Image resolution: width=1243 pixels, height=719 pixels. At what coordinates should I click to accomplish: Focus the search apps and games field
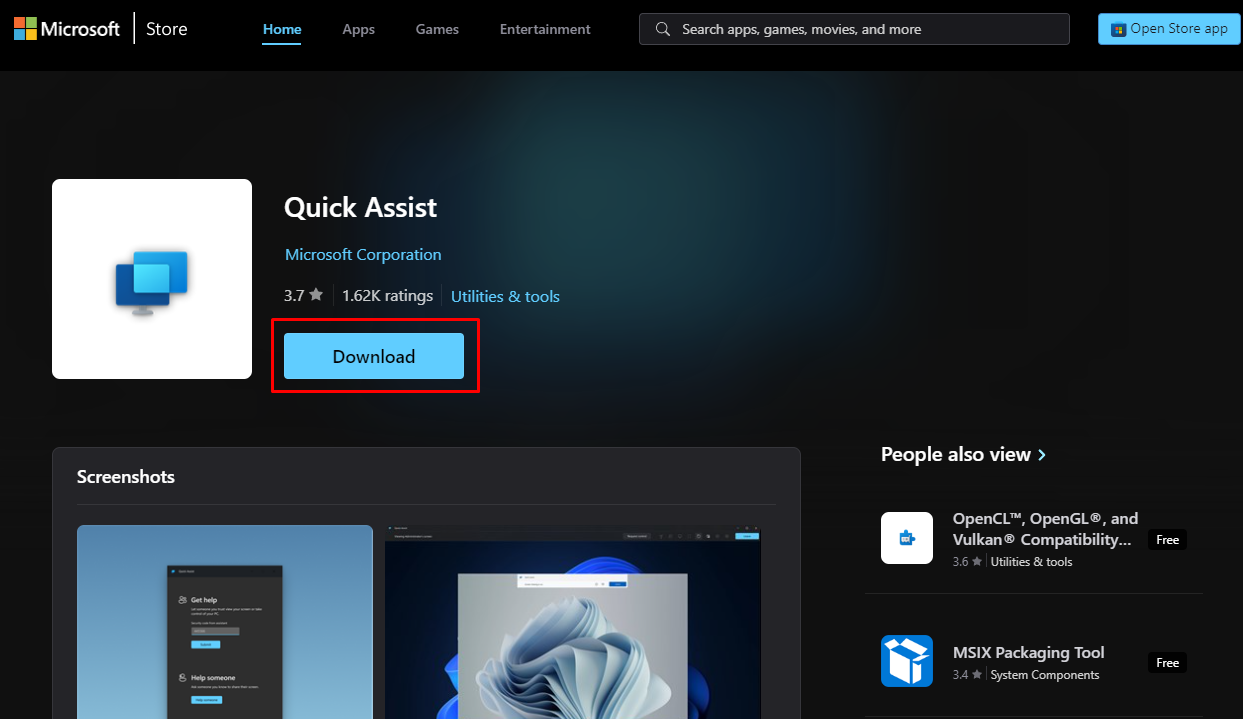pos(854,29)
